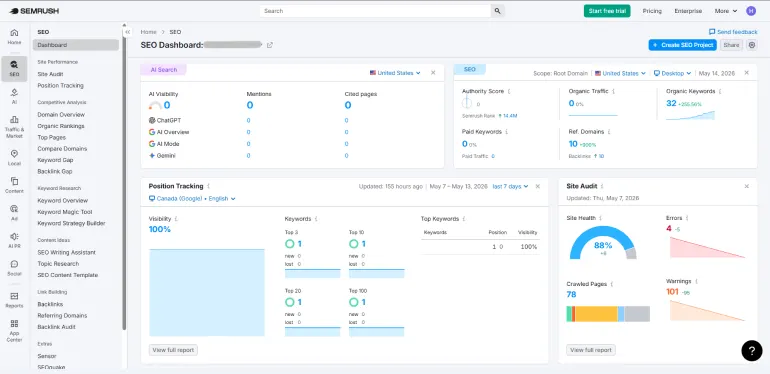Click info icon beside Organic Traffic
The width and height of the screenshot is (770, 374).
614,91
